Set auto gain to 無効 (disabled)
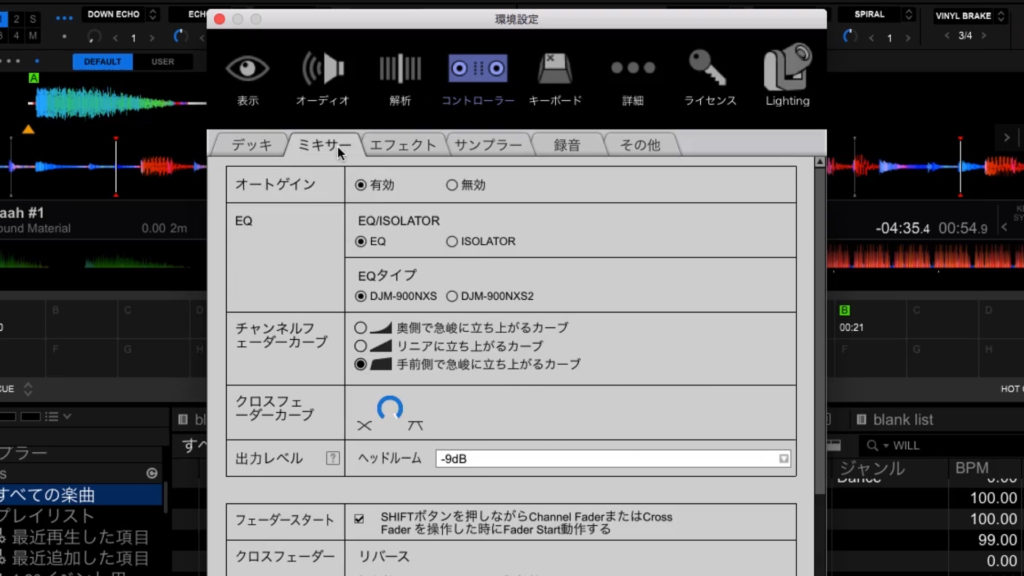 452,185
